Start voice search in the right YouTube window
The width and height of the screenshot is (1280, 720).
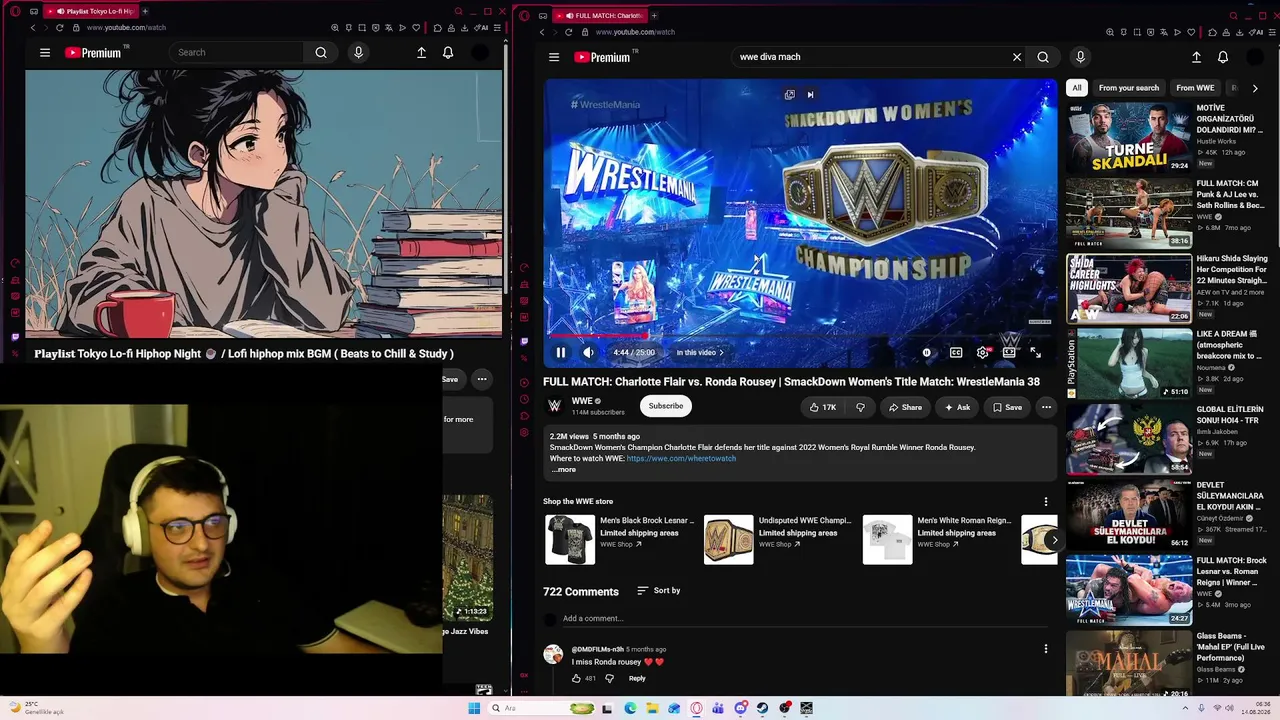[1080, 57]
